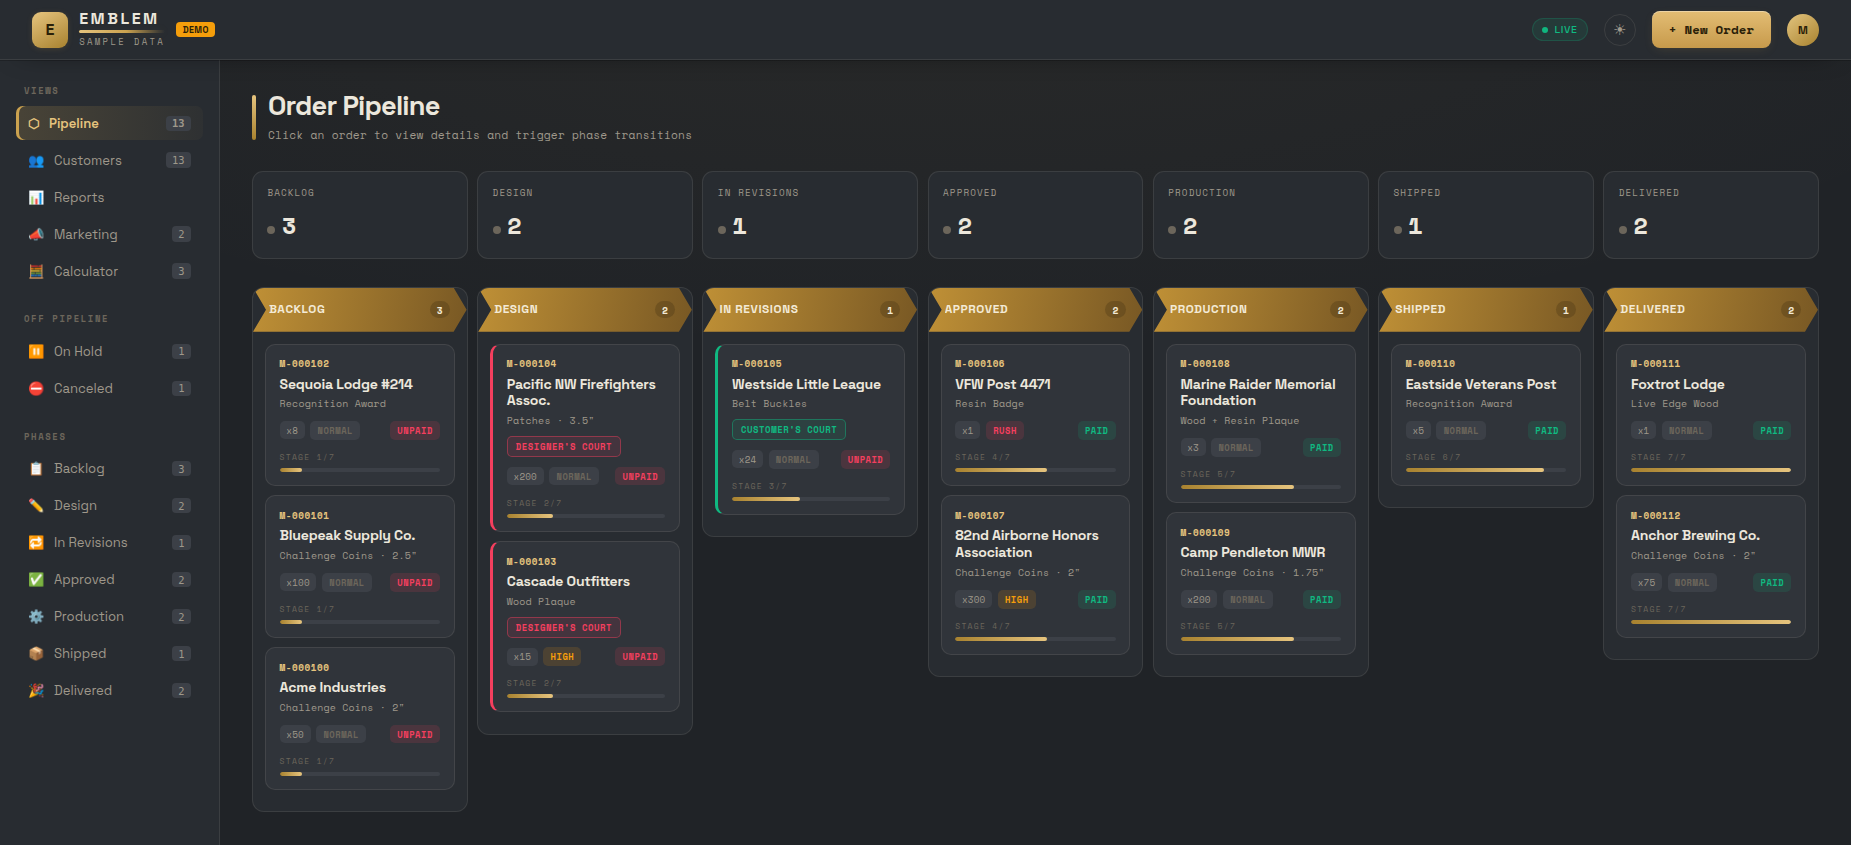This screenshot has height=845, width=1851.
Task: Click the Canceled no-entry icon
Action: [x=36, y=389]
